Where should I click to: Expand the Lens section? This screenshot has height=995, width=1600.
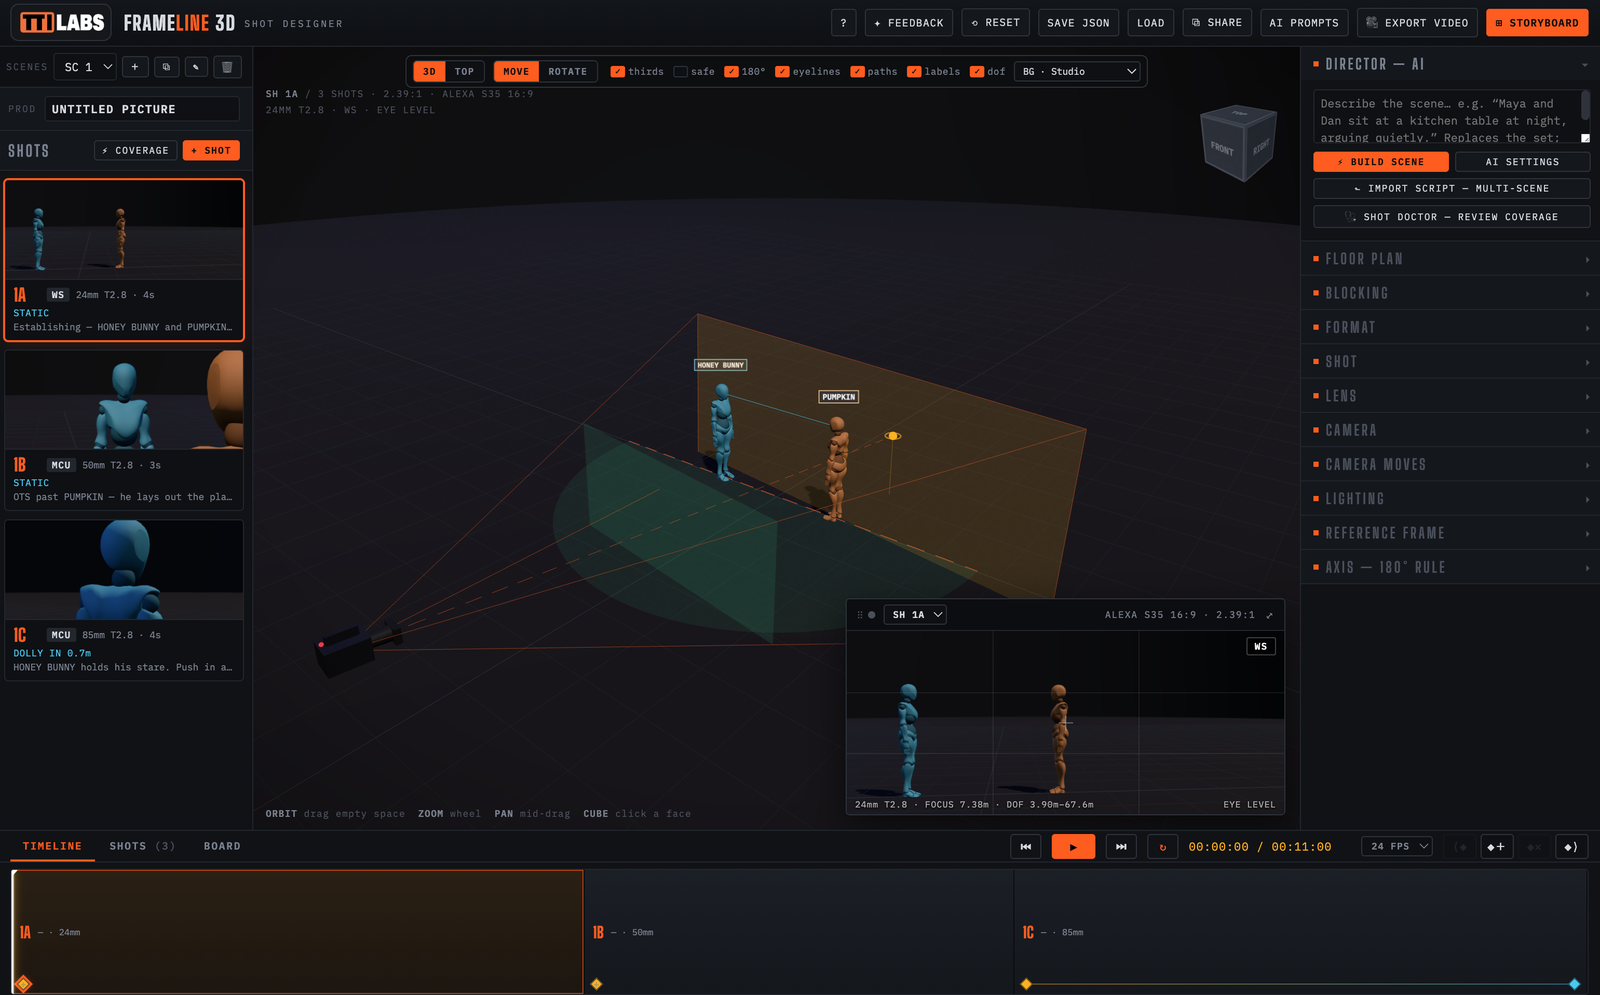[1450, 396]
